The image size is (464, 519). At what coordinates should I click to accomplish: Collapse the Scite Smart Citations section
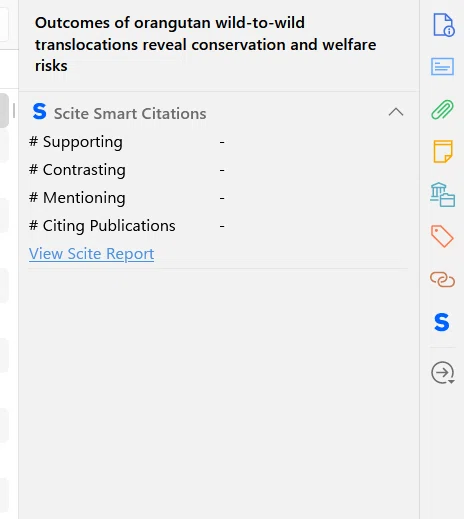[x=396, y=112]
